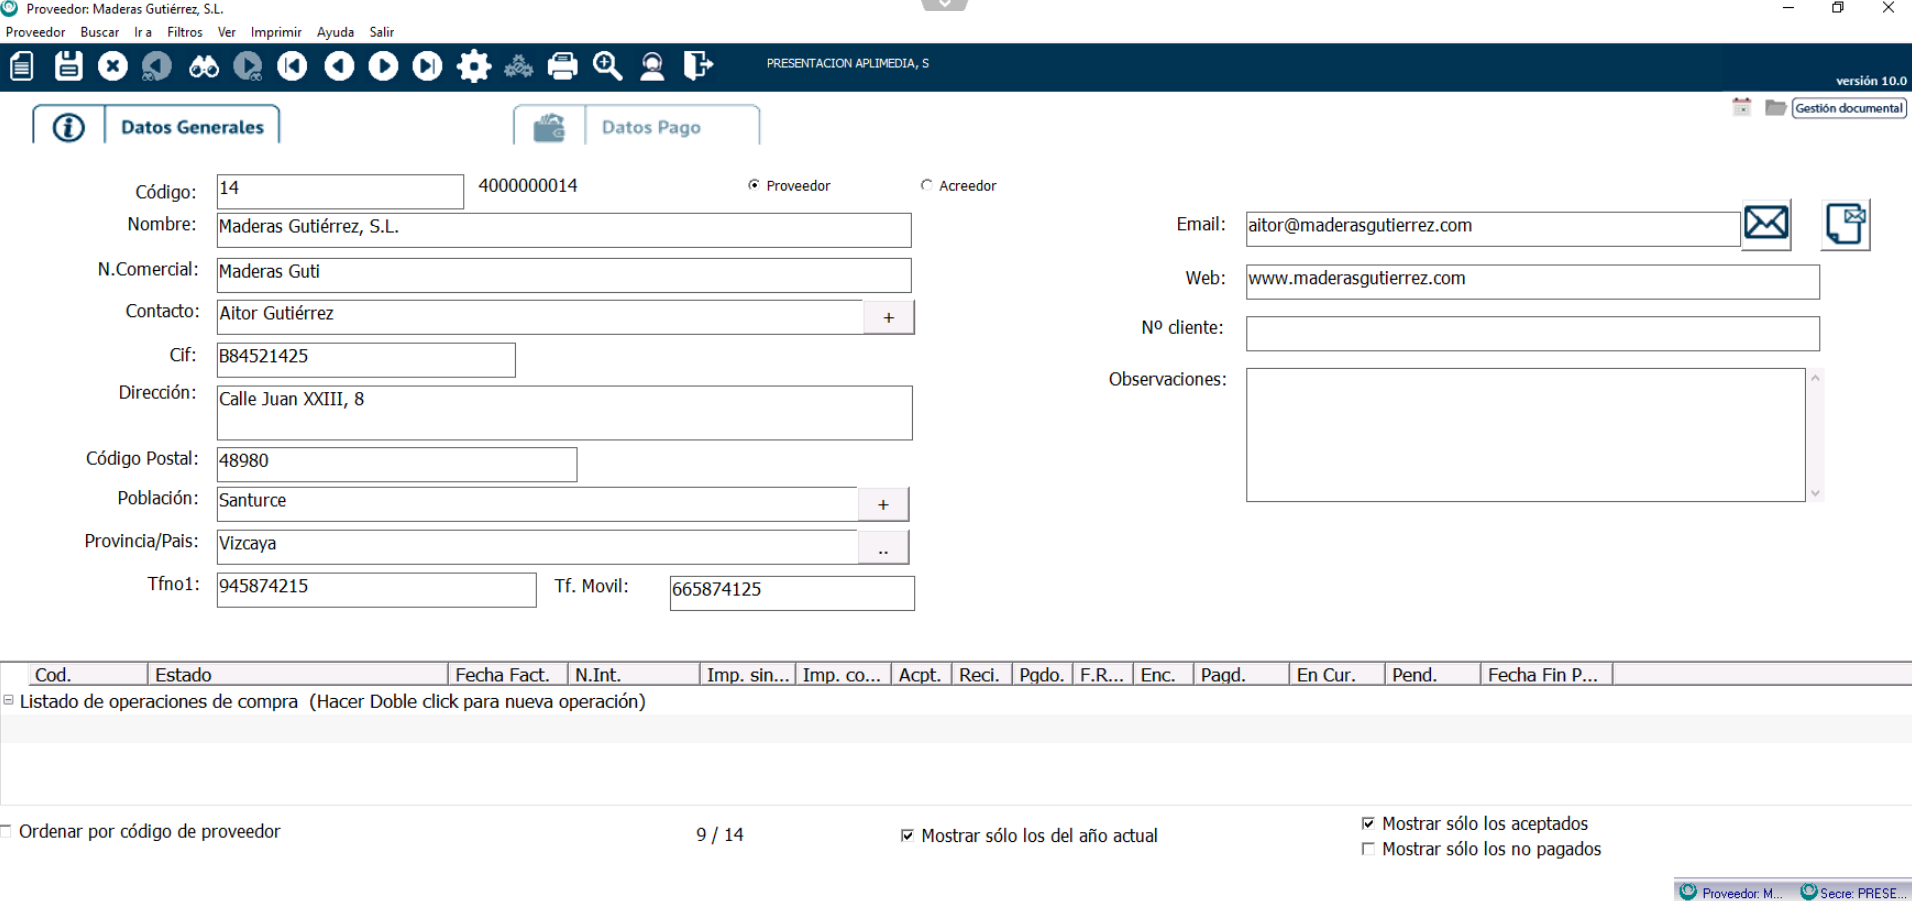Open the settings gear icon
Image resolution: width=1912 pixels, height=901 pixels.
473,66
